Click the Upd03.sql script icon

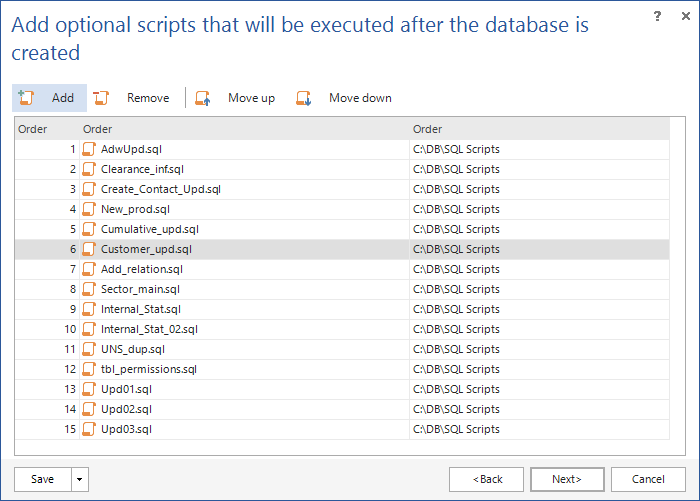(89, 429)
